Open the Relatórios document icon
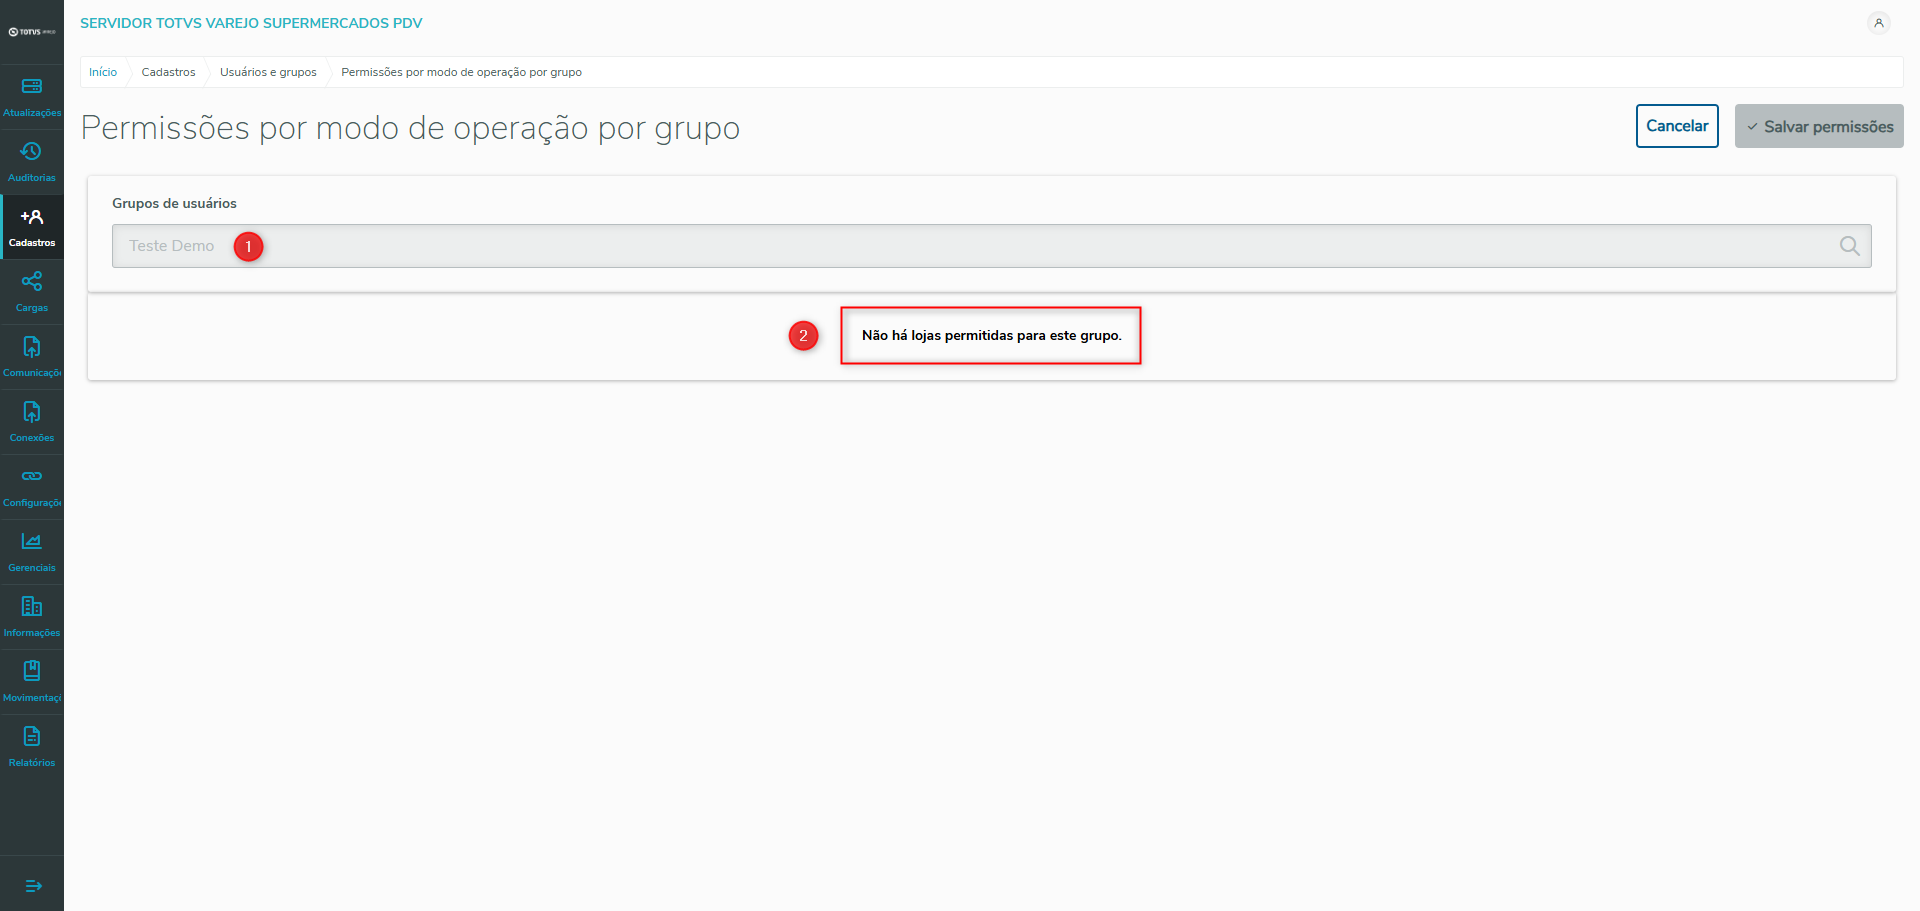Viewport: 1920px width, 911px height. 32,737
